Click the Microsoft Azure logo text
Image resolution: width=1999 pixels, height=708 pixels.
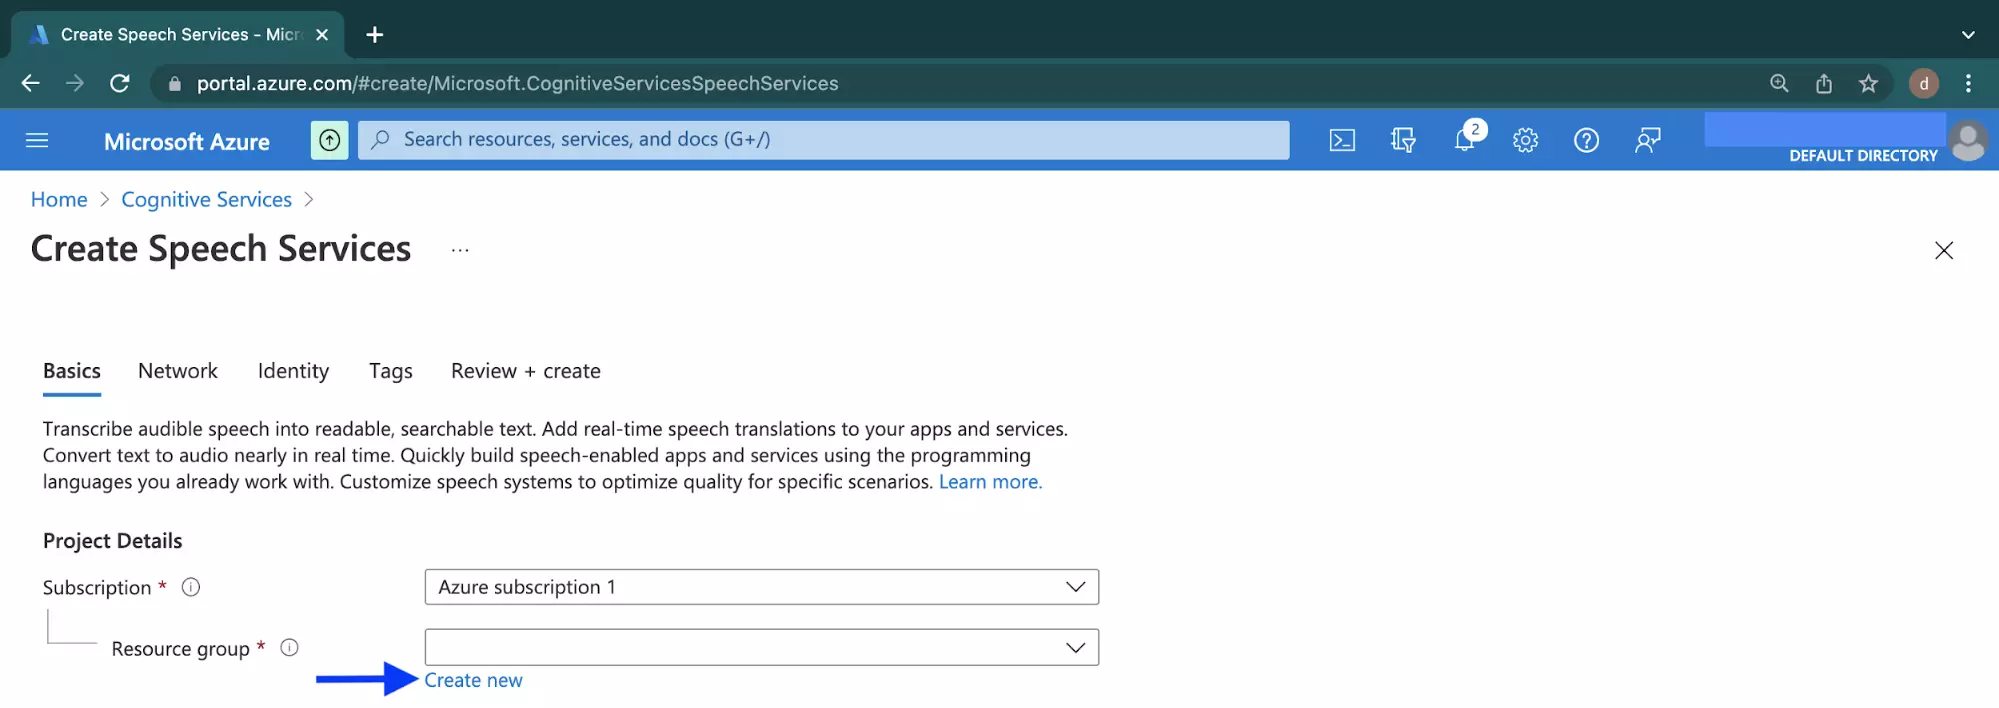click(x=187, y=141)
